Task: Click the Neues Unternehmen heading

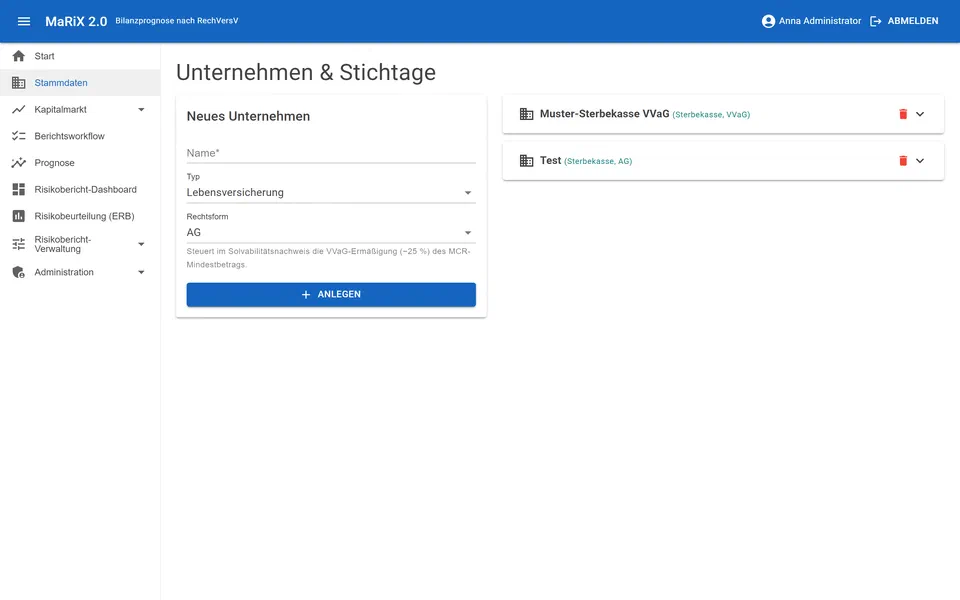Action: coord(249,116)
